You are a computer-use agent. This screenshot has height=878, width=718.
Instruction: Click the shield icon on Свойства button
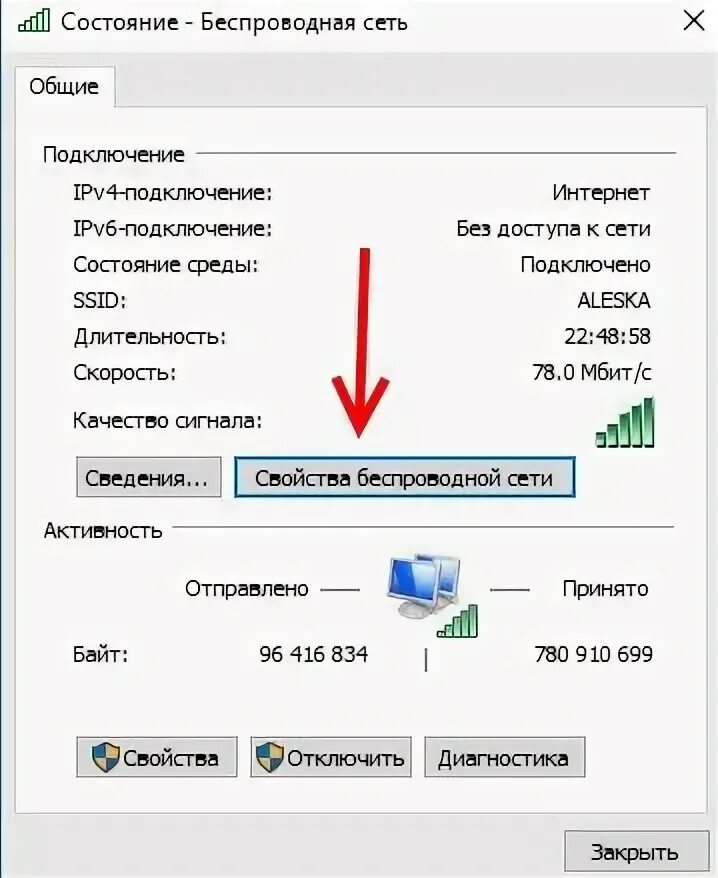[x=105, y=758]
